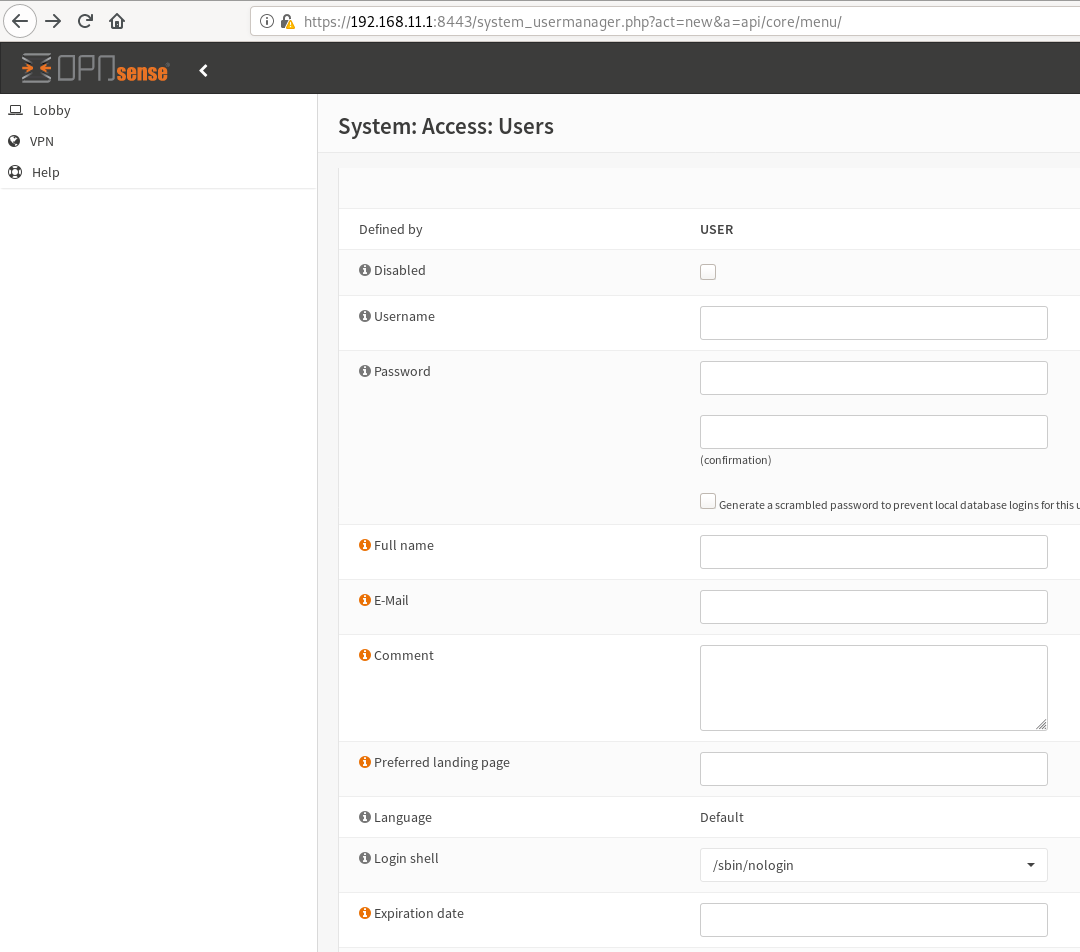Expand the VPN menu section

pyautogui.click(x=41, y=142)
